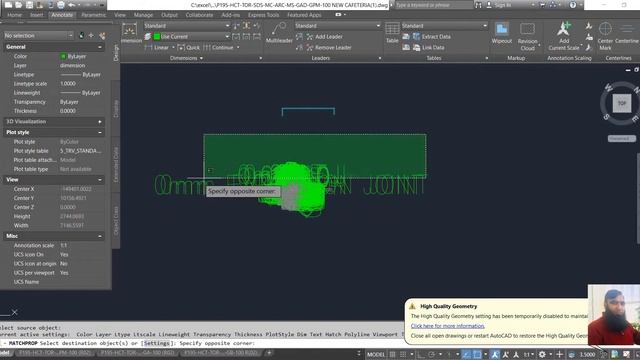Open the table style Standard dropdown
This screenshot has height=360, width=640.
pyautogui.click(x=444, y=26)
